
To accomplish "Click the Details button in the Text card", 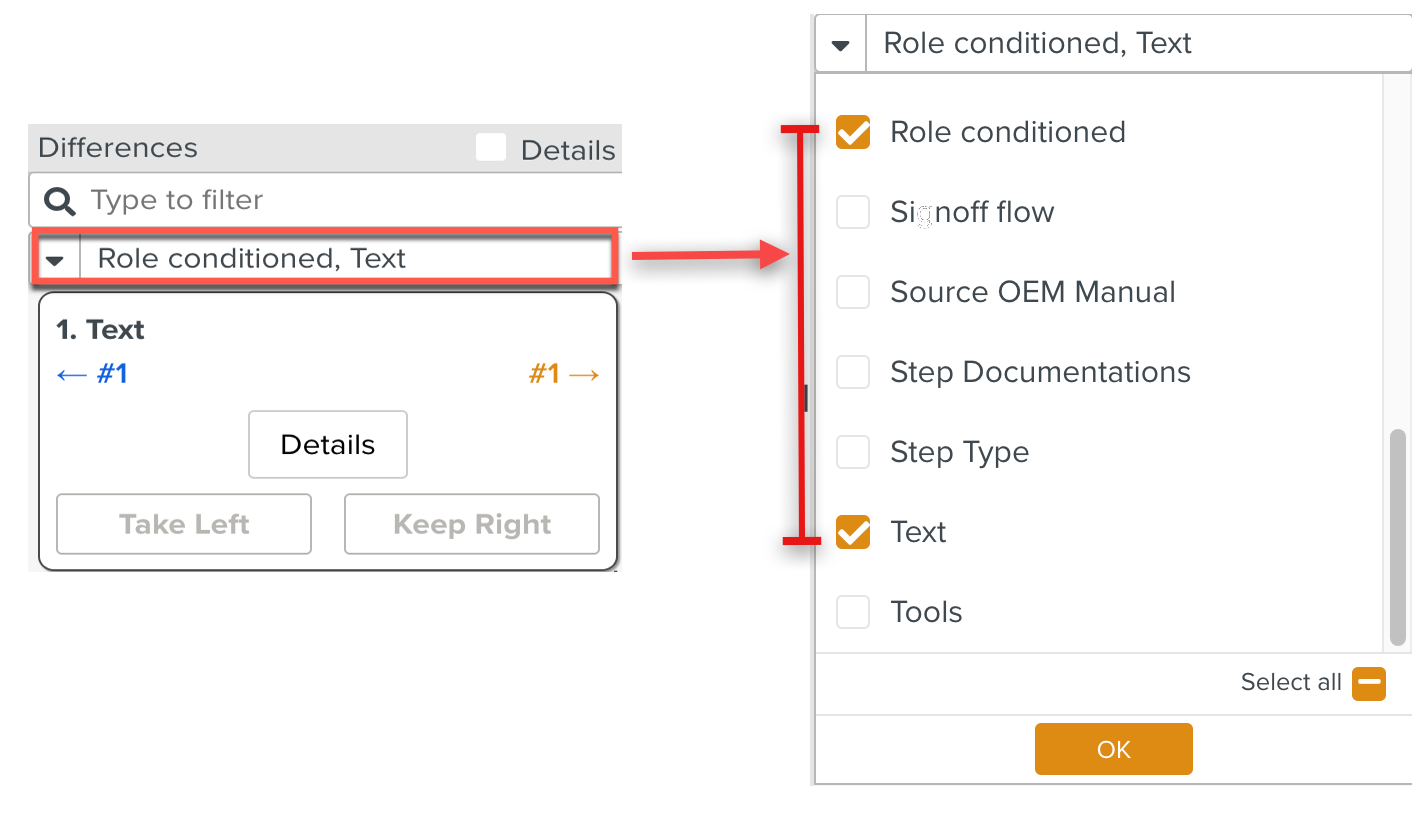I will (x=327, y=445).
